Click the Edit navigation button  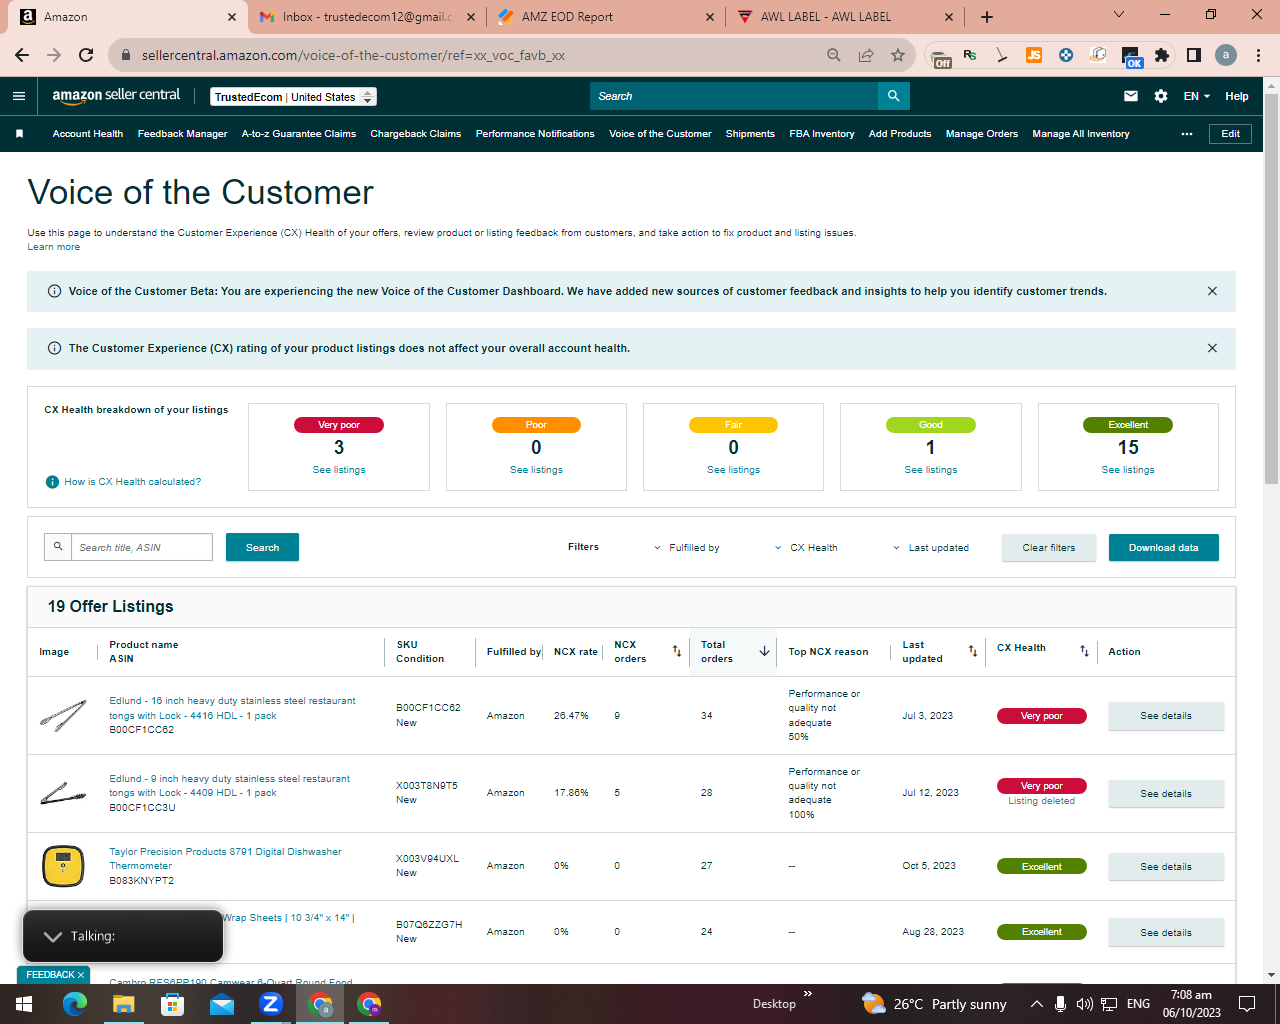click(1230, 134)
